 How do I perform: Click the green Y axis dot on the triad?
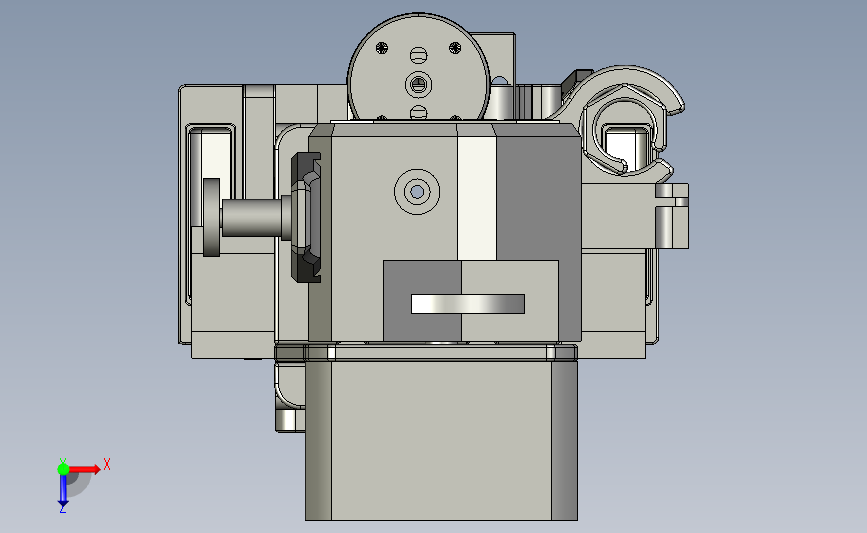click(x=63, y=469)
